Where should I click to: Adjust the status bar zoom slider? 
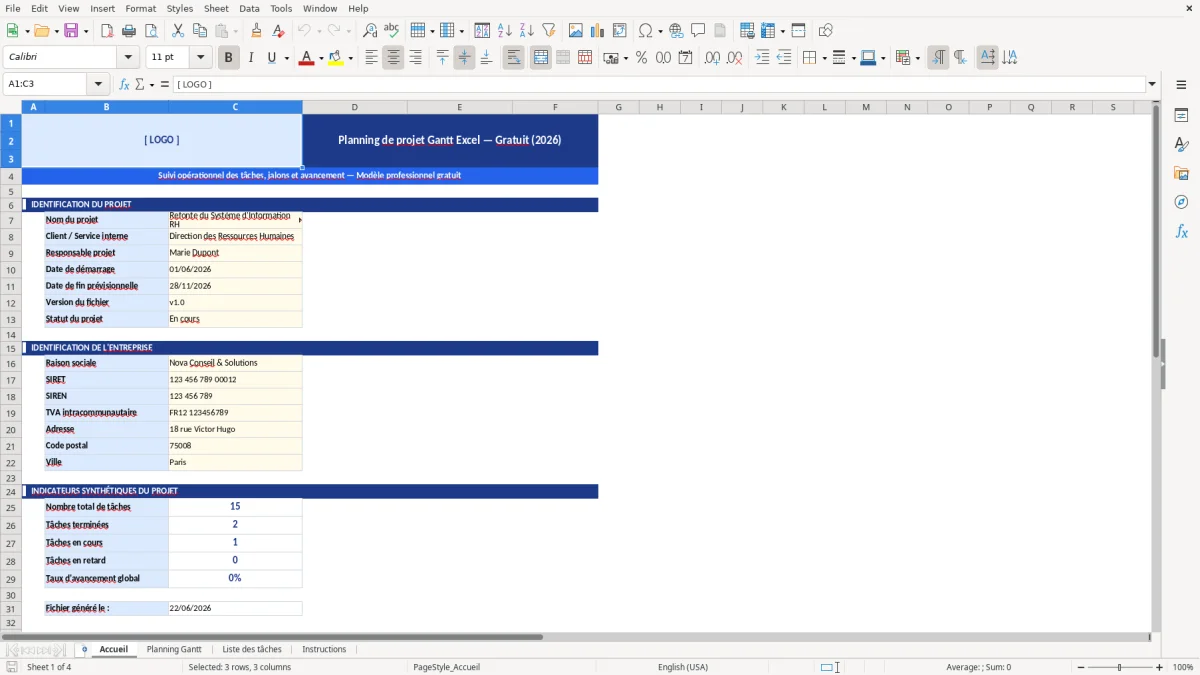click(1121, 667)
